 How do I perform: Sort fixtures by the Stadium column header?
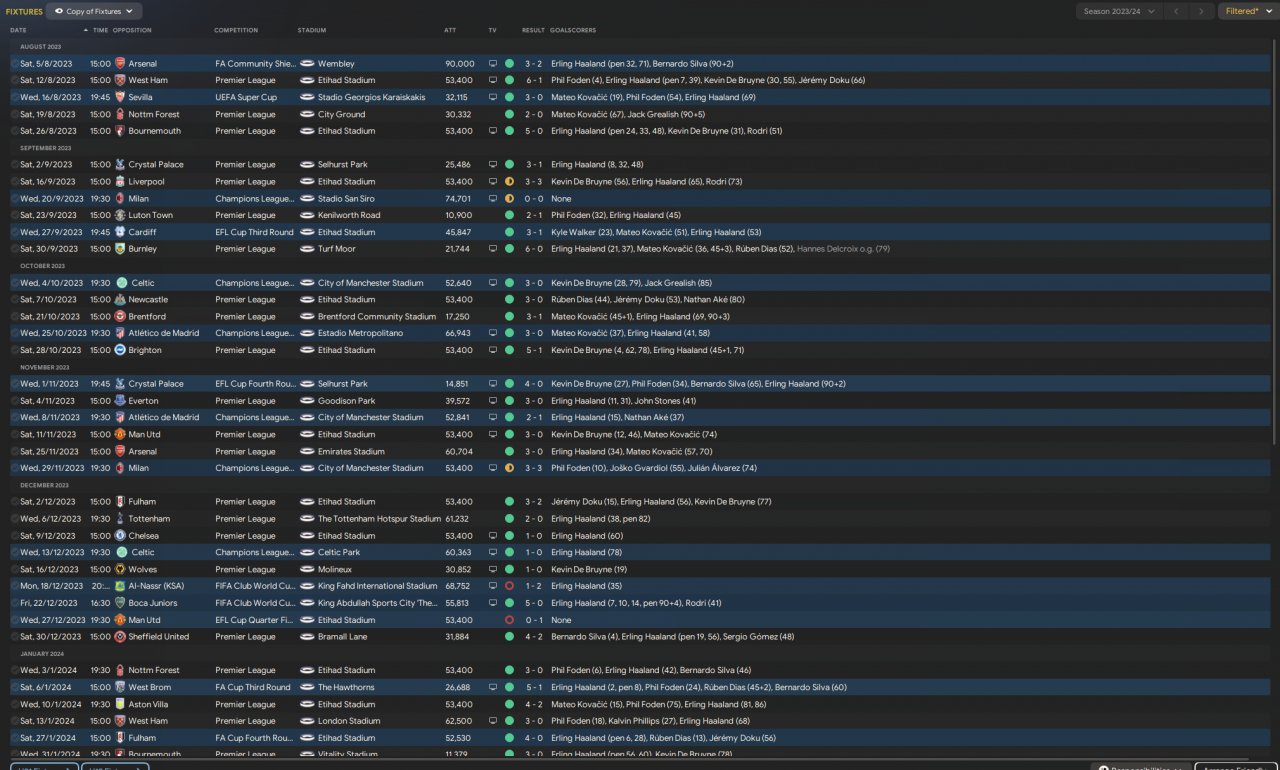312,30
